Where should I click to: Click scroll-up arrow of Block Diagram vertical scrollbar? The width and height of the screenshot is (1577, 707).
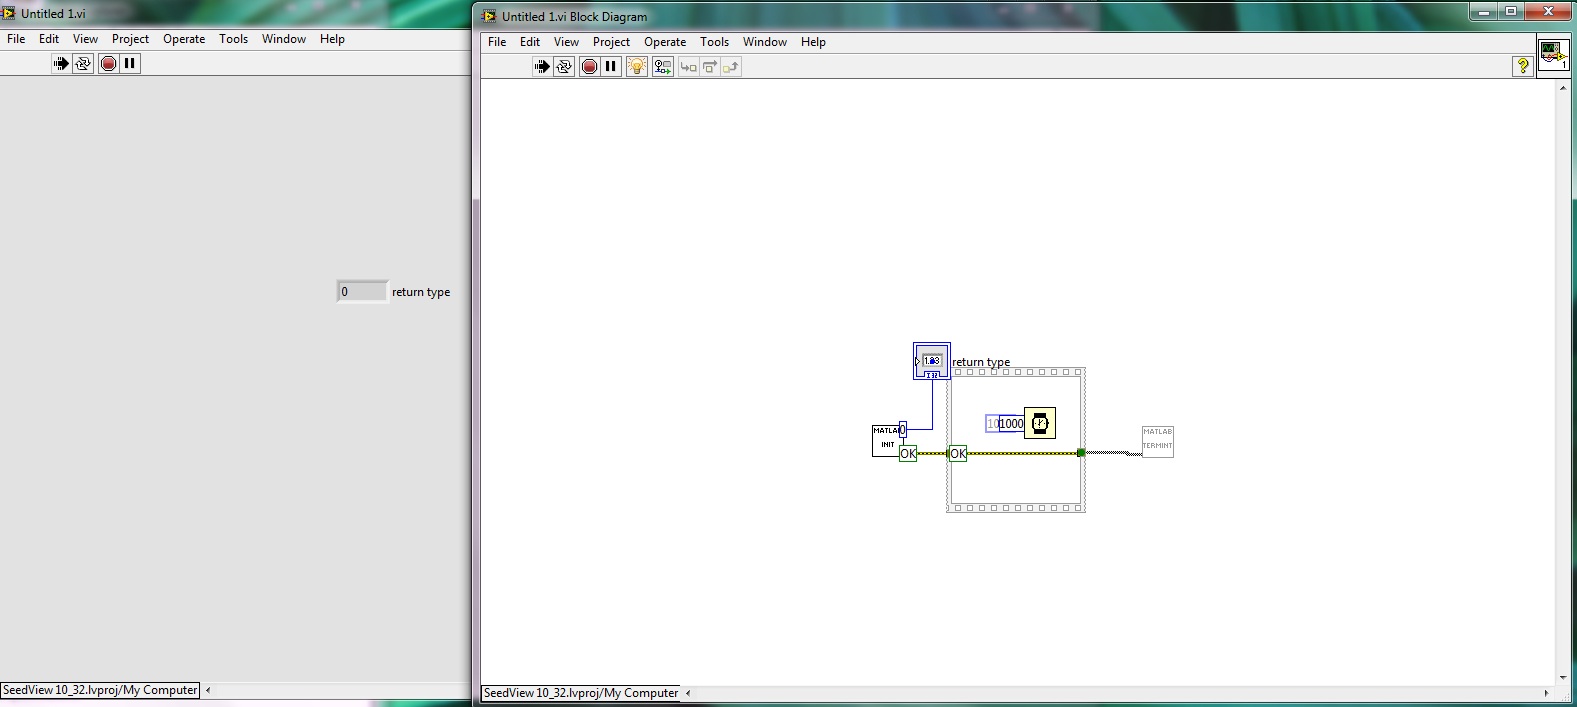click(x=1564, y=88)
